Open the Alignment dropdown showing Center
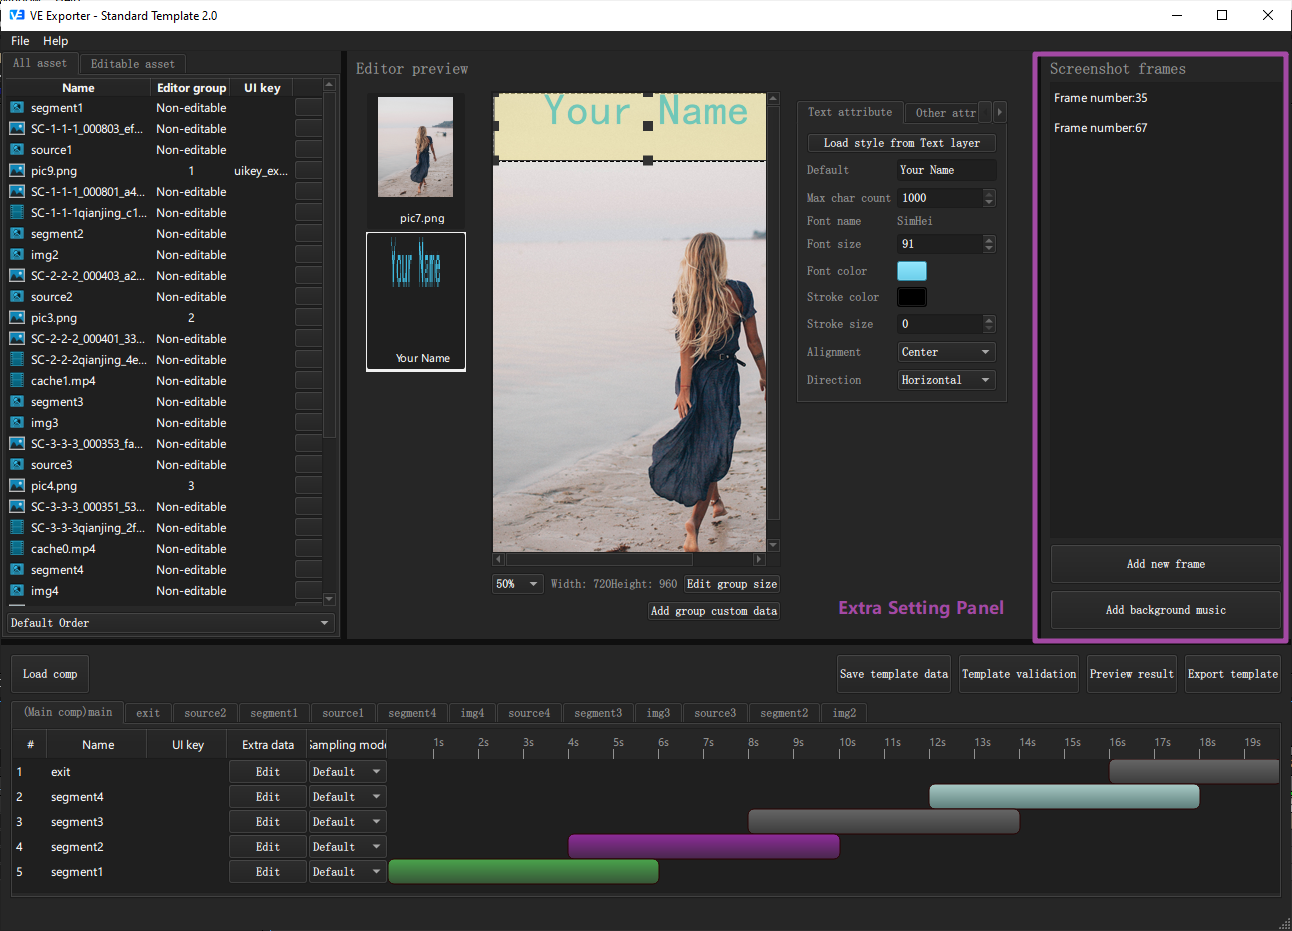This screenshot has height=931, width=1292. (946, 352)
